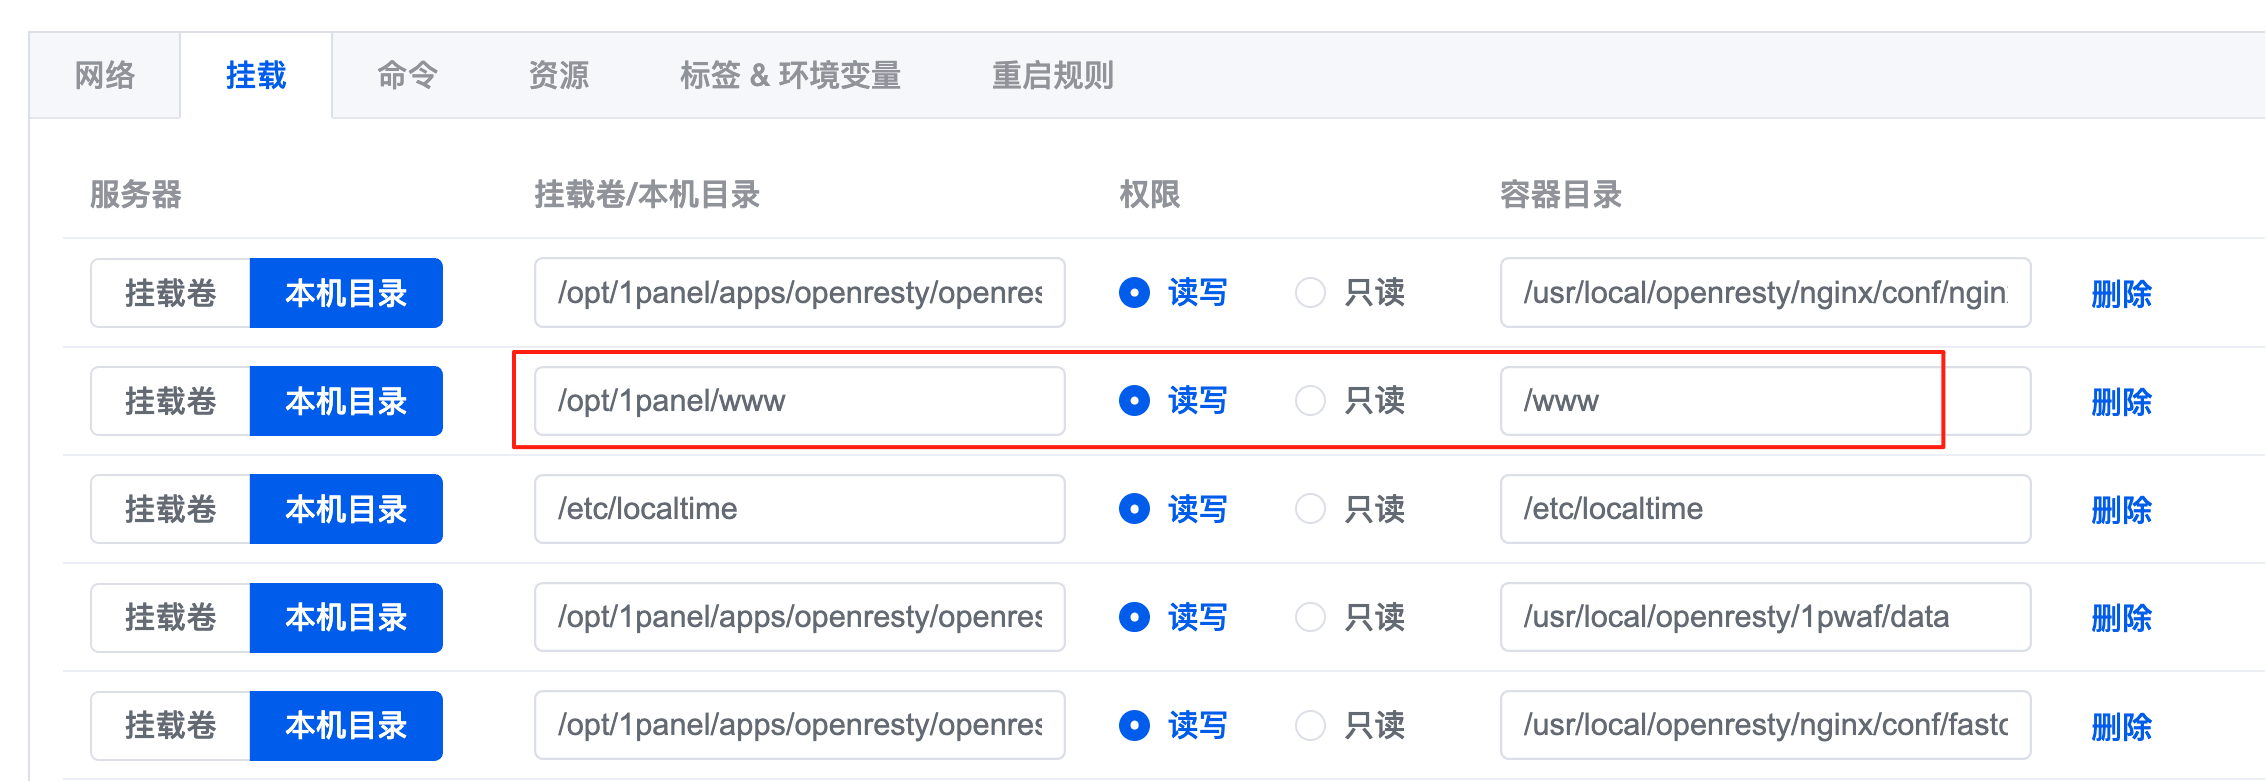Image resolution: width=2266 pixels, height=782 pixels.
Task: Edit the /etc/localtime host directory field
Action: pyautogui.click(x=799, y=509)
